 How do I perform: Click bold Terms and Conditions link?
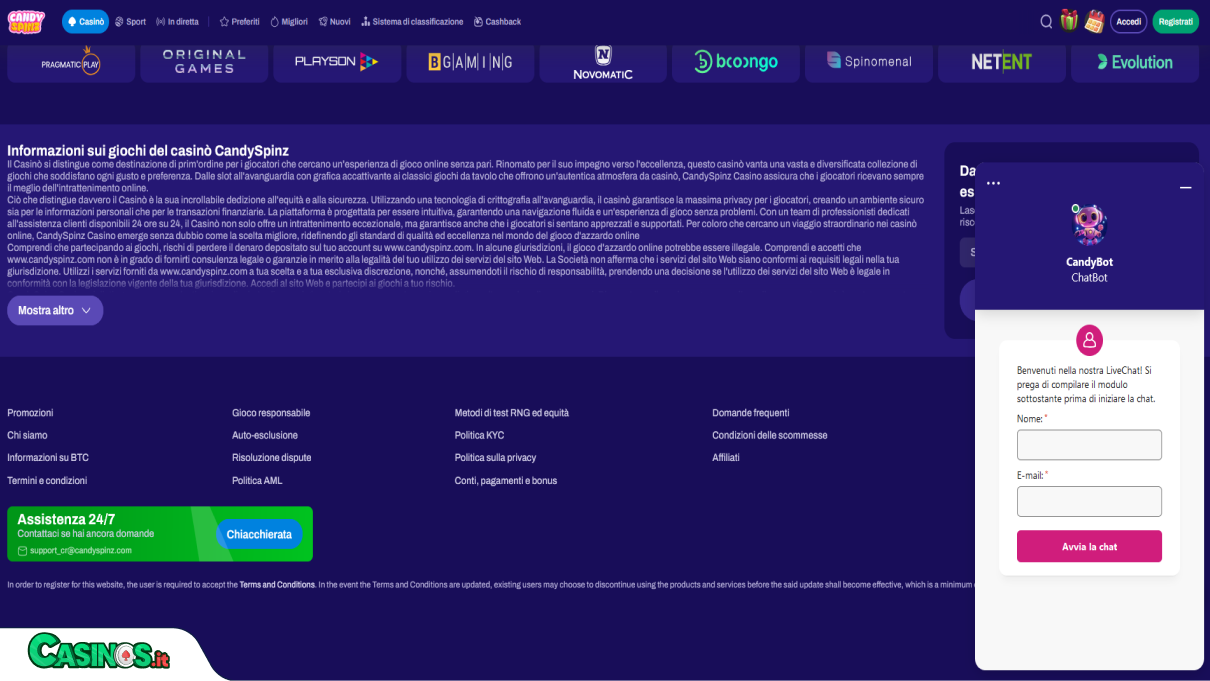click(277, 585)
